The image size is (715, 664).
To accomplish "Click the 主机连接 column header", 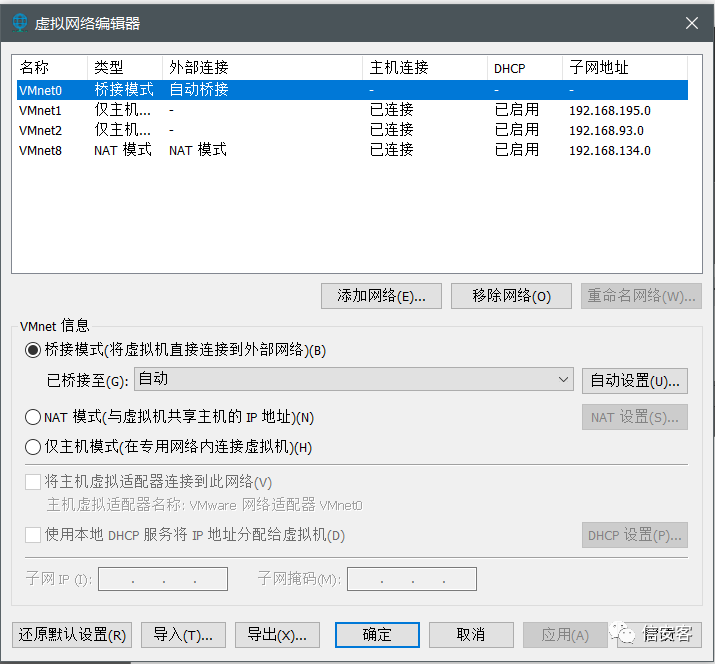I will 425,67.
